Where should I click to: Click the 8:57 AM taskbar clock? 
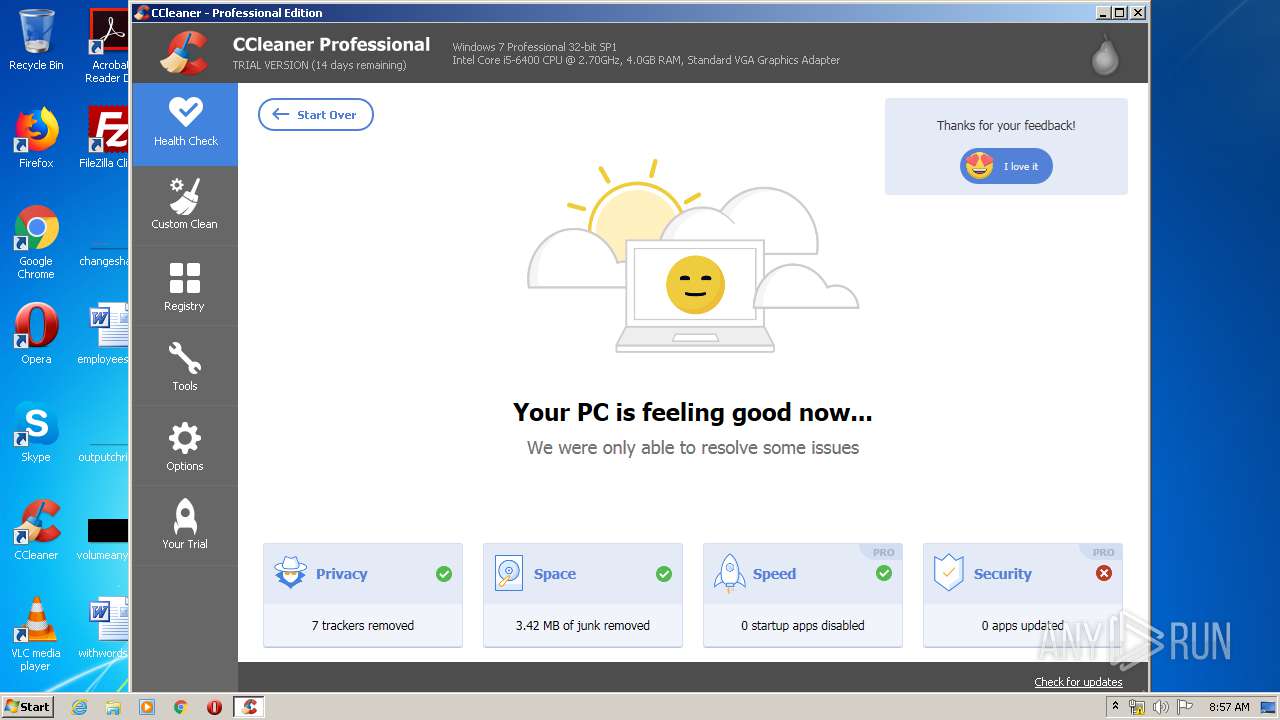pyautogui.click(x=1229, y=707)
